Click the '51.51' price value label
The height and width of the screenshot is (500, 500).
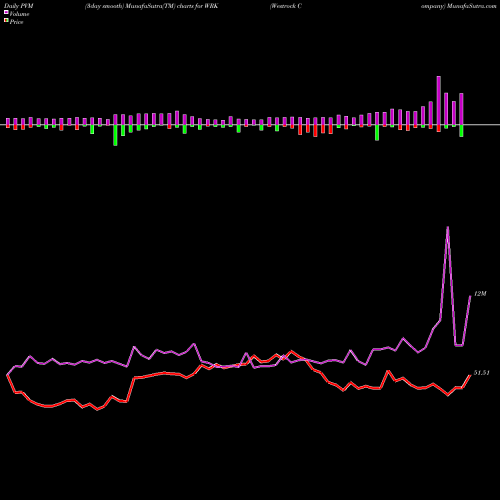point(482,373)
